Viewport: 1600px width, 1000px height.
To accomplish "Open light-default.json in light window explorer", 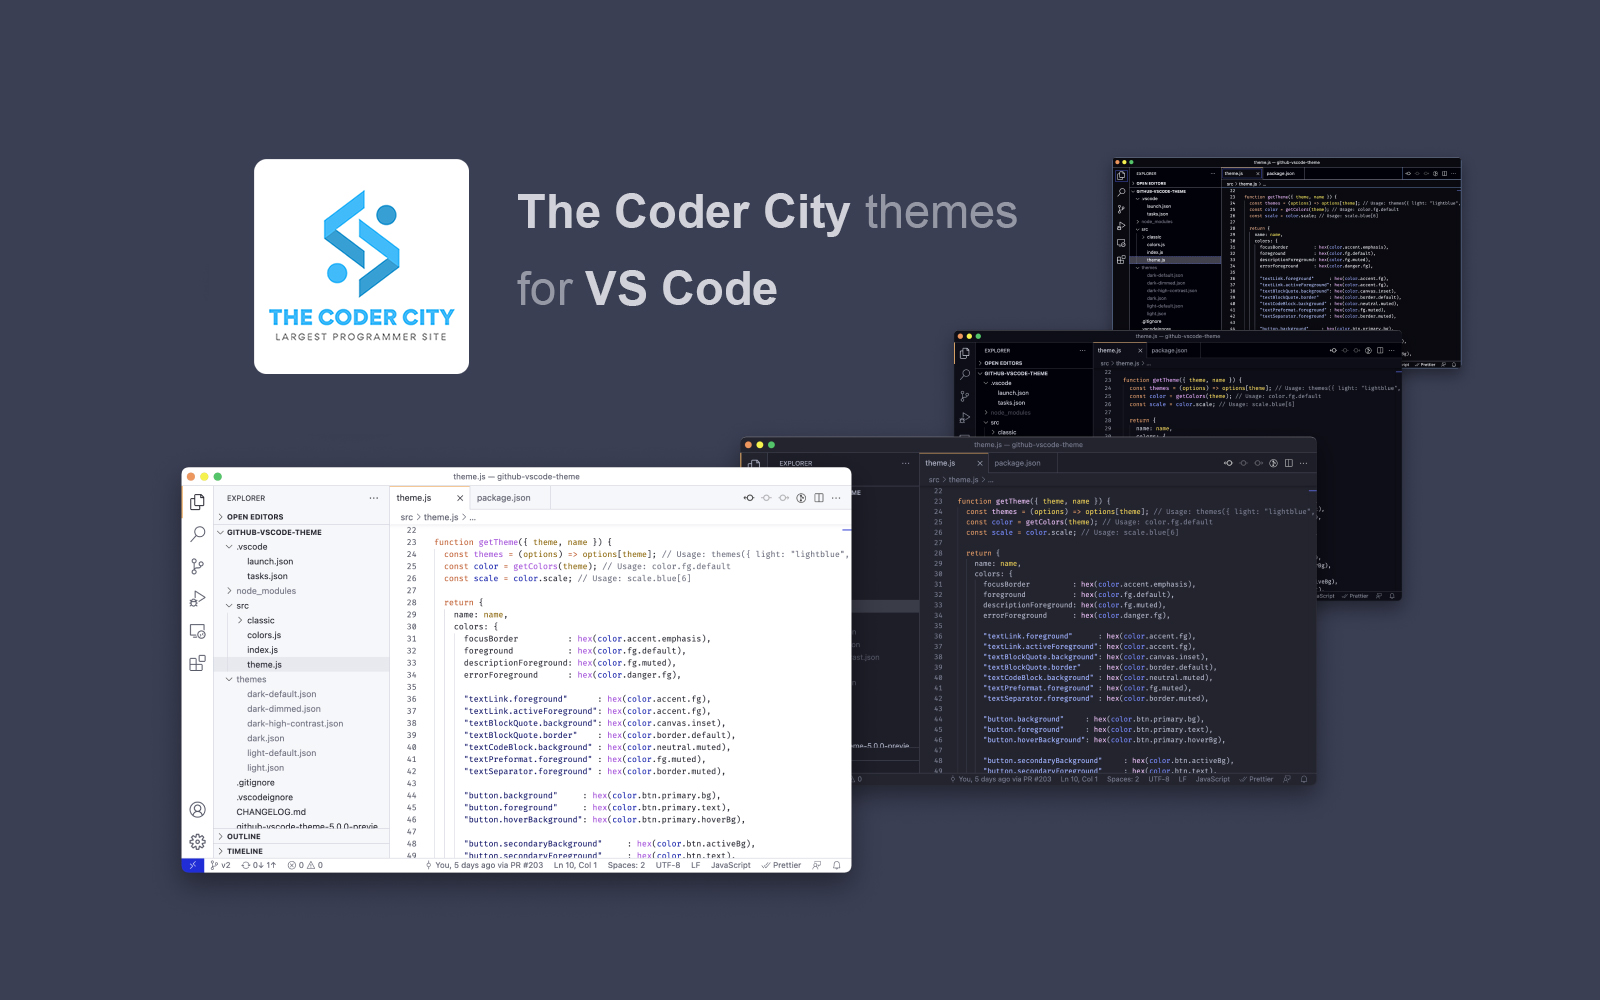I will coord(302,753).
